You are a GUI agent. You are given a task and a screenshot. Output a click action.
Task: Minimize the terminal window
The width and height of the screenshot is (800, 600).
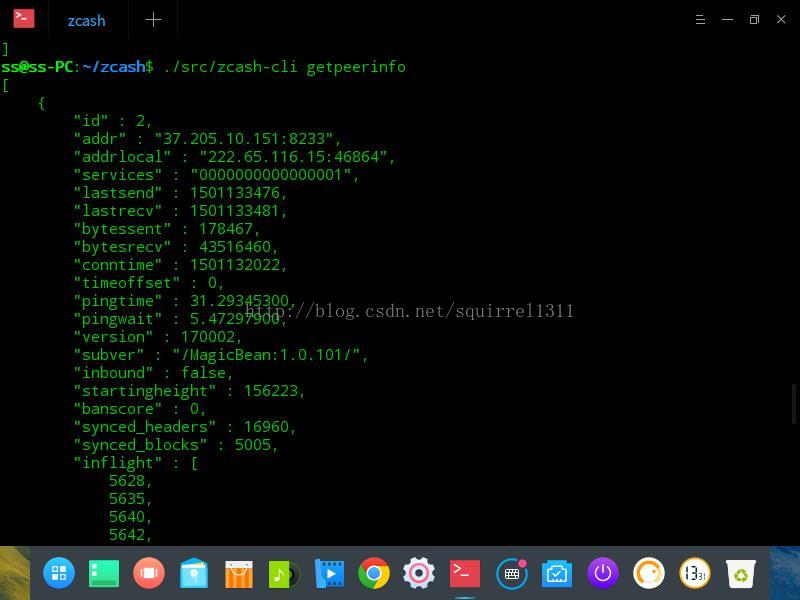pos(727,19)
